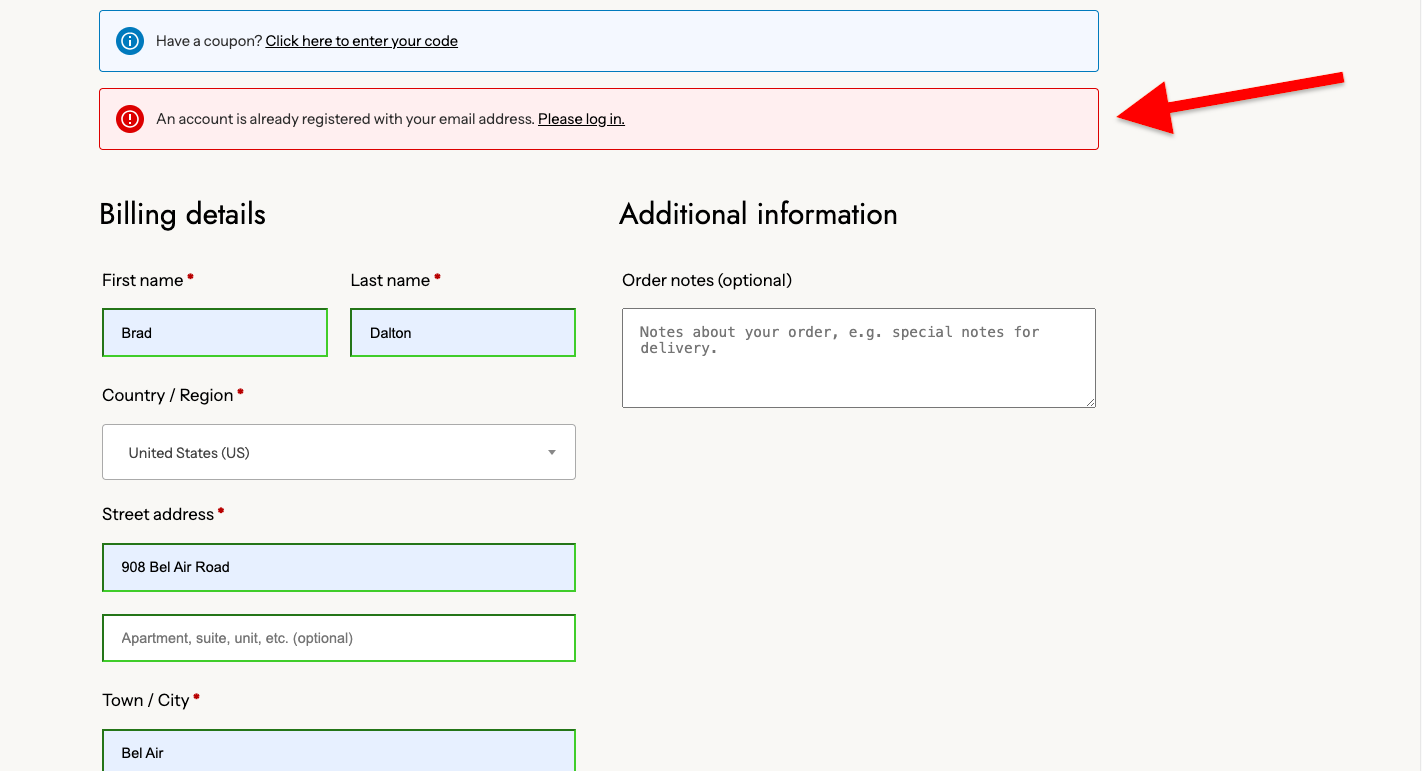Open the 'Click here to enter your code' link
1422x771 pixels.
[361, 41]
